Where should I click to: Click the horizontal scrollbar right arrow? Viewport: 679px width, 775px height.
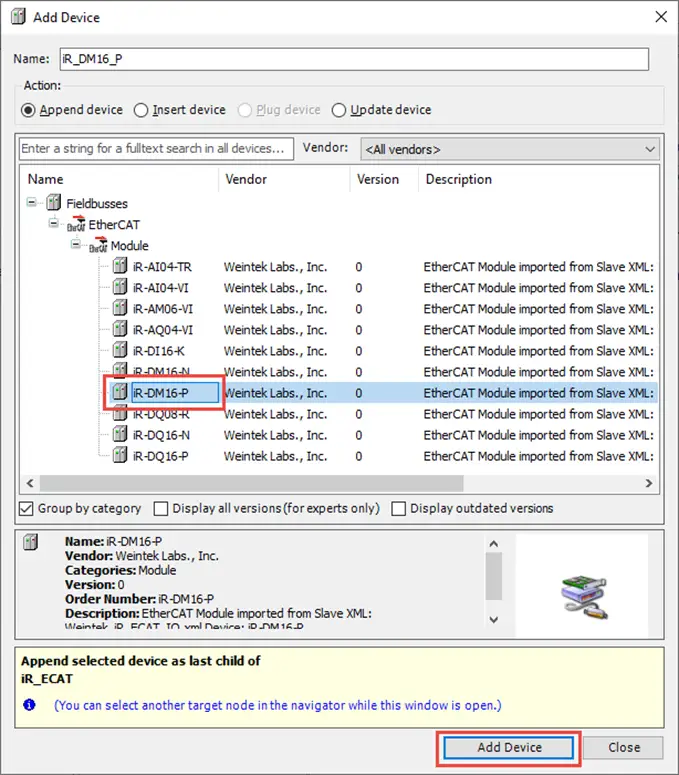point(649,483)
